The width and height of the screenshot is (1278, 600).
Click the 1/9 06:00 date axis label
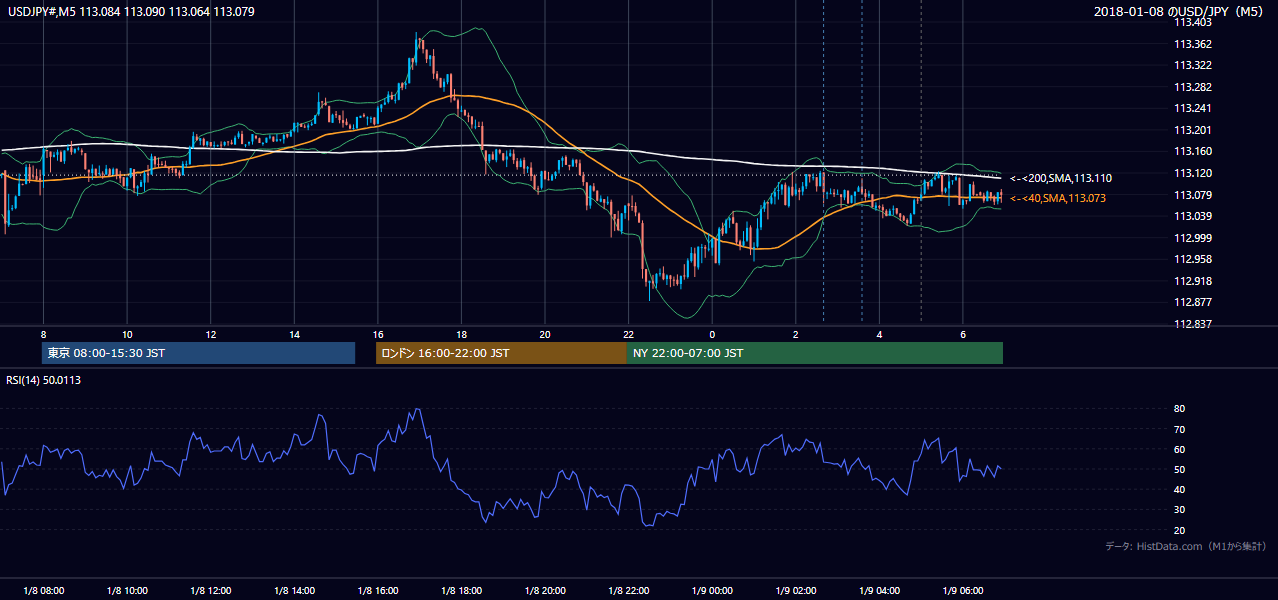(963, 591)
